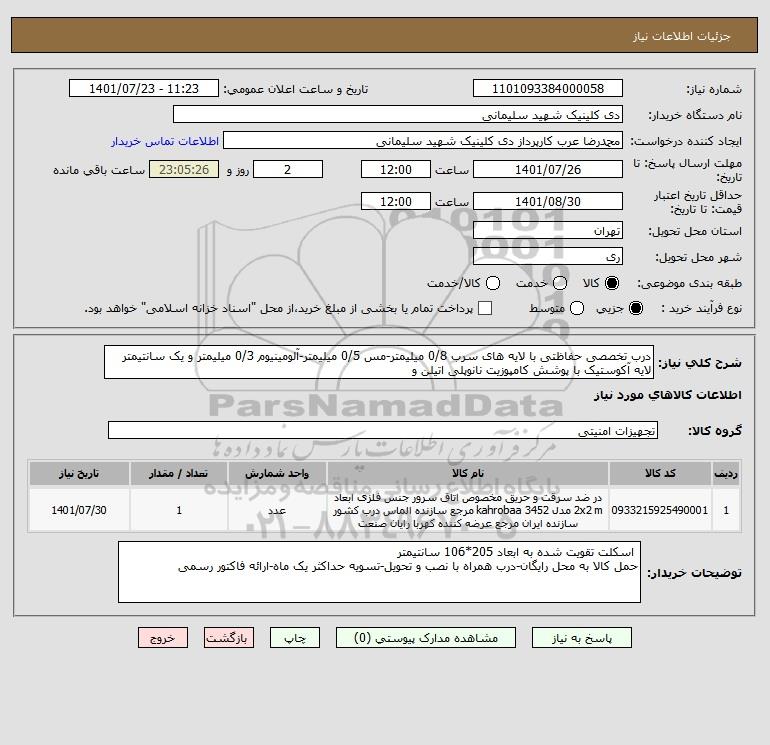Screen dimensions: 770x745
Task: Click the تعداد / مقدار column header
Action: click(x=179, y=473)
